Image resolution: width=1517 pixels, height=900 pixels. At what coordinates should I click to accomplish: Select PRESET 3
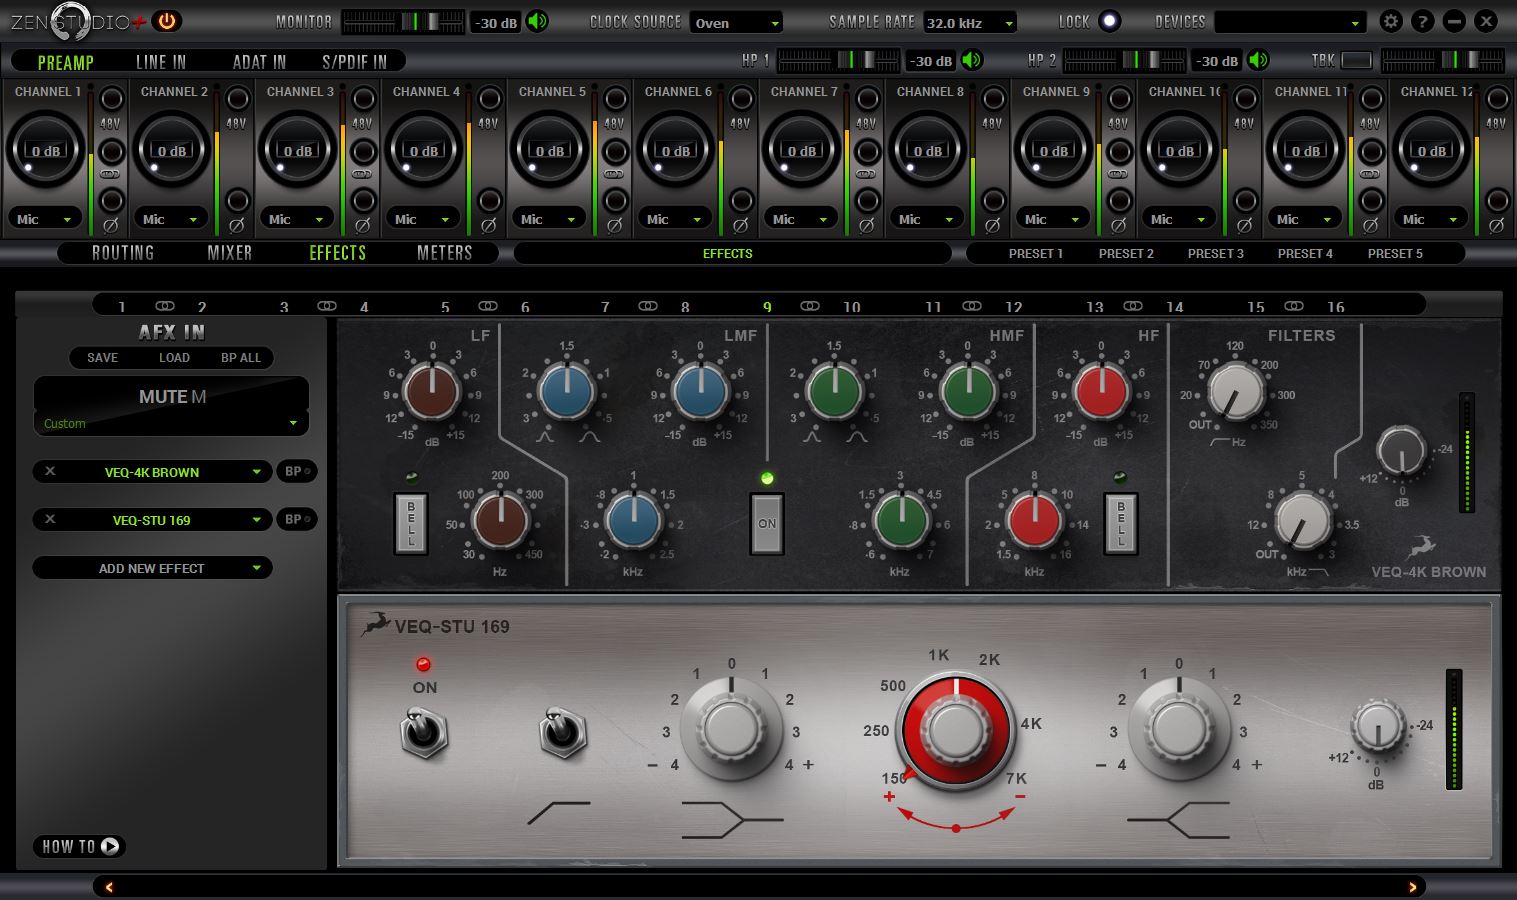point(1216,253)
